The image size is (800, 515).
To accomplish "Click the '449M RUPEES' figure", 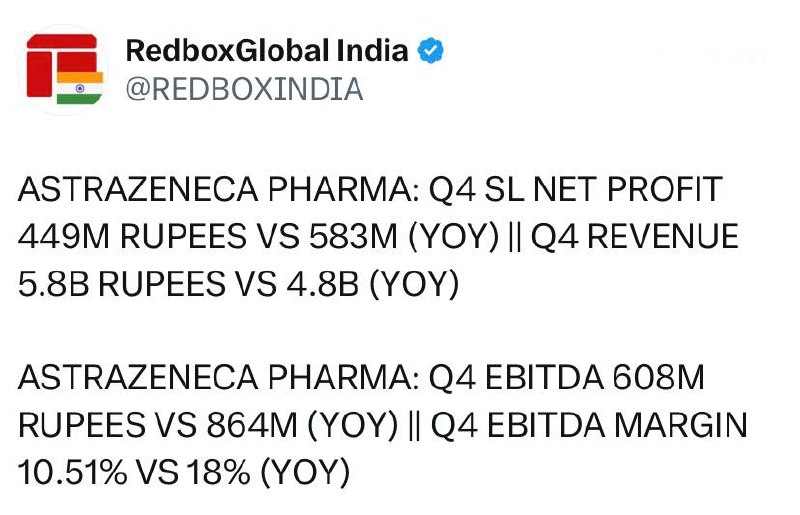I will [x=132, y=236].
